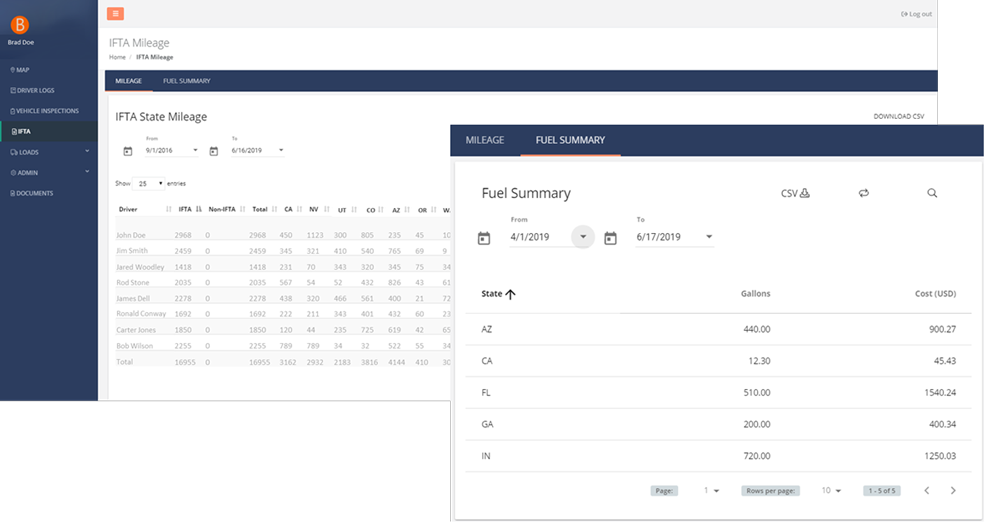Click the Log out link
The width and height of the screenshot is (1000, 522).
[916, 13]
